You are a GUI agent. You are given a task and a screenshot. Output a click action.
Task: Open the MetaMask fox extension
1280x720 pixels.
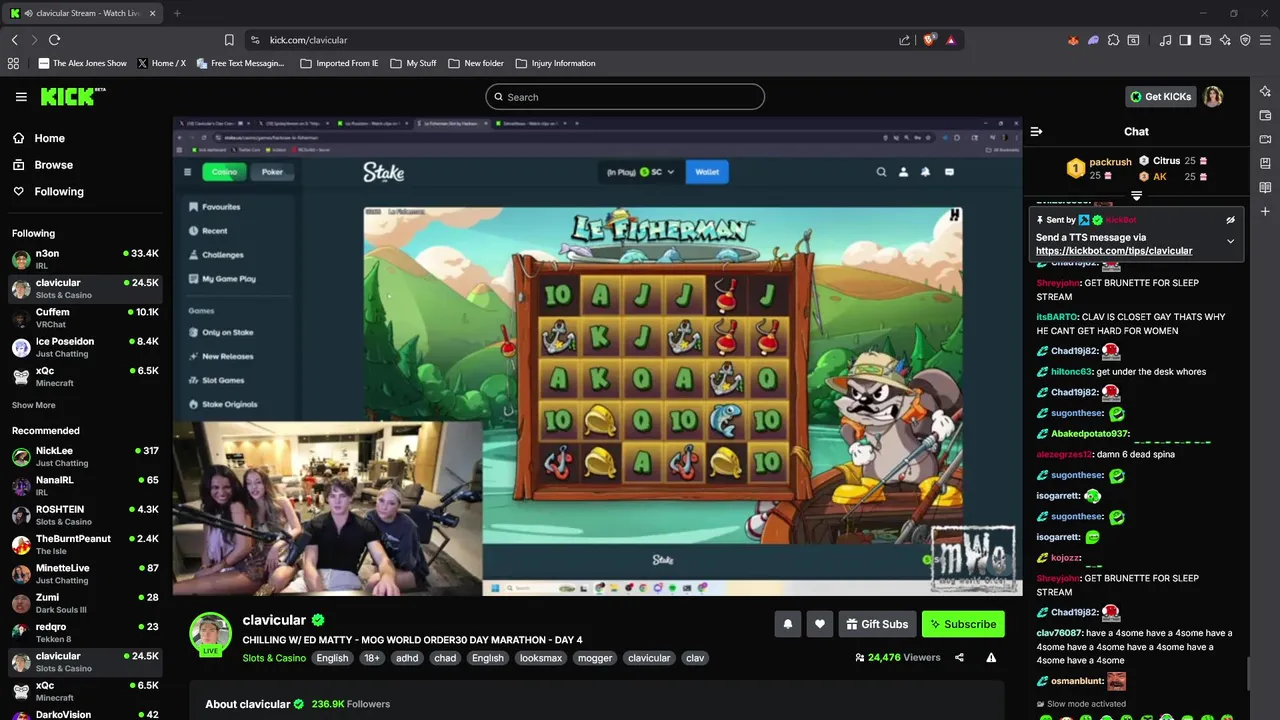1074,40
